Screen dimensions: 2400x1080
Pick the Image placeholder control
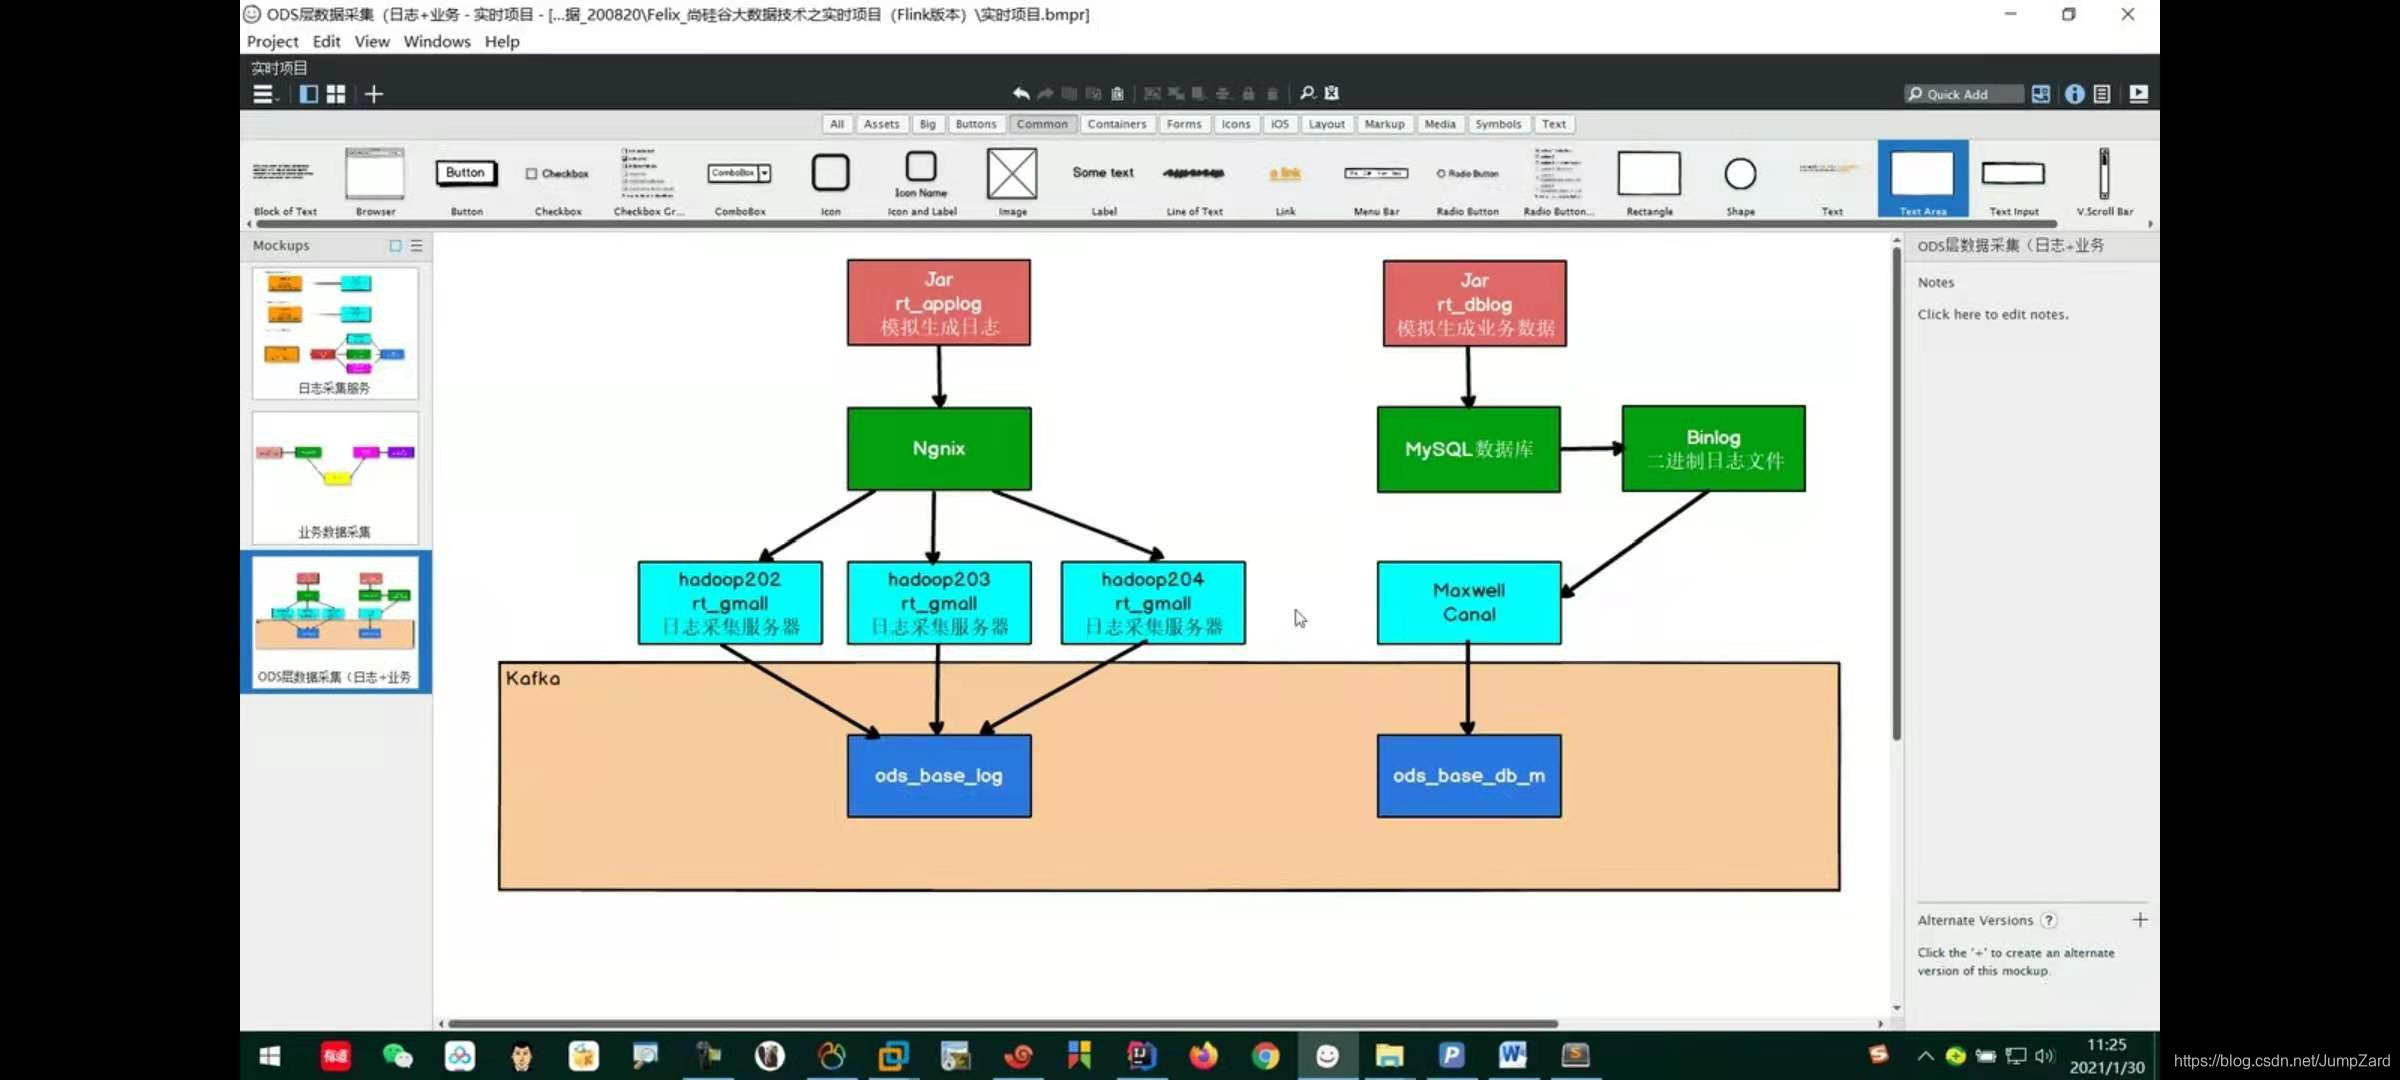click(x=1012, y=181)
